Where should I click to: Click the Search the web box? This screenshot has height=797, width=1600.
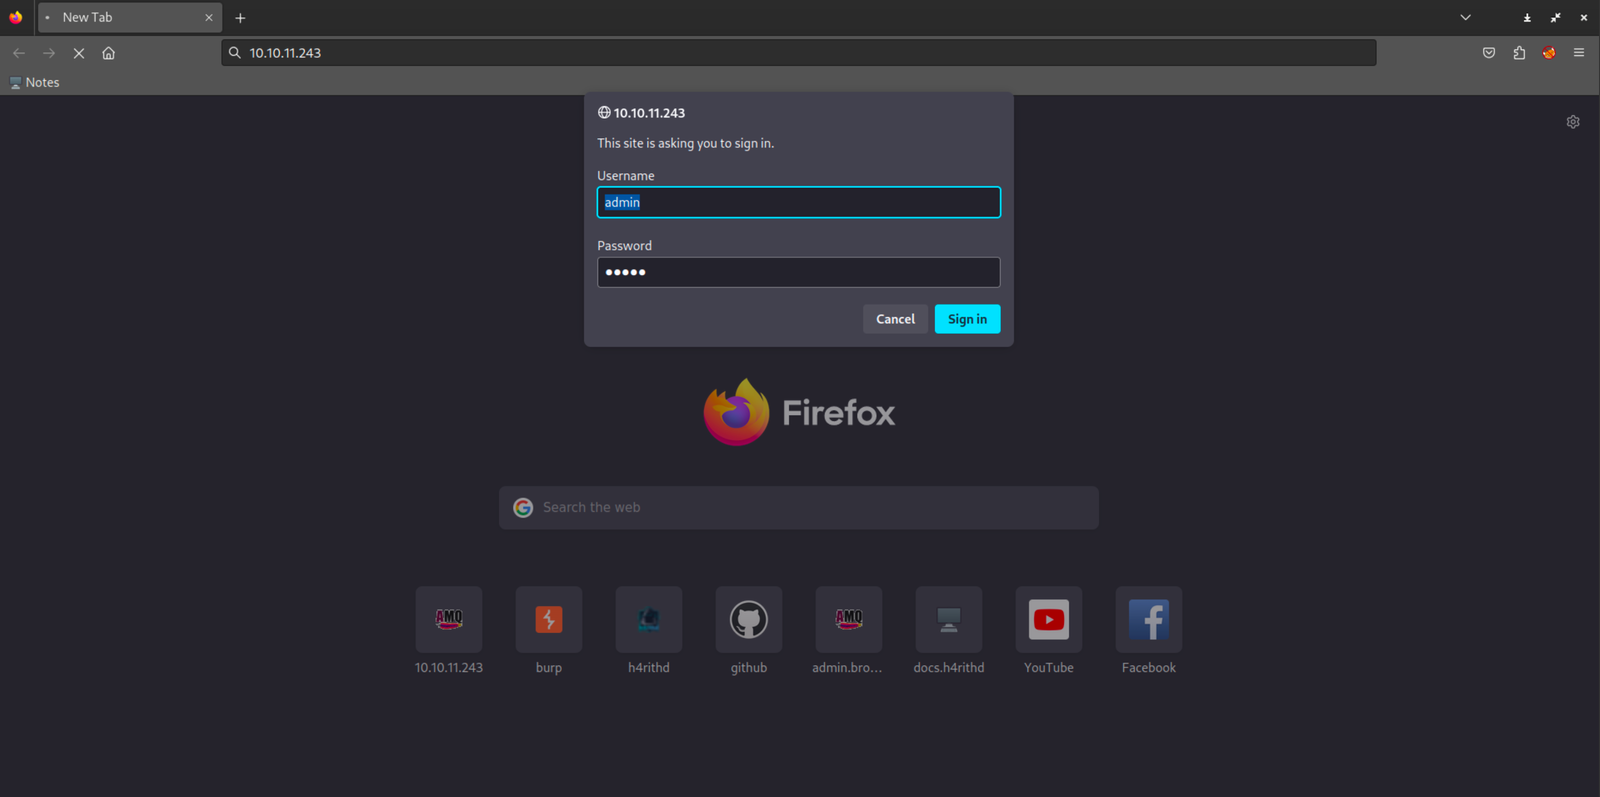[x=798, y=508]
